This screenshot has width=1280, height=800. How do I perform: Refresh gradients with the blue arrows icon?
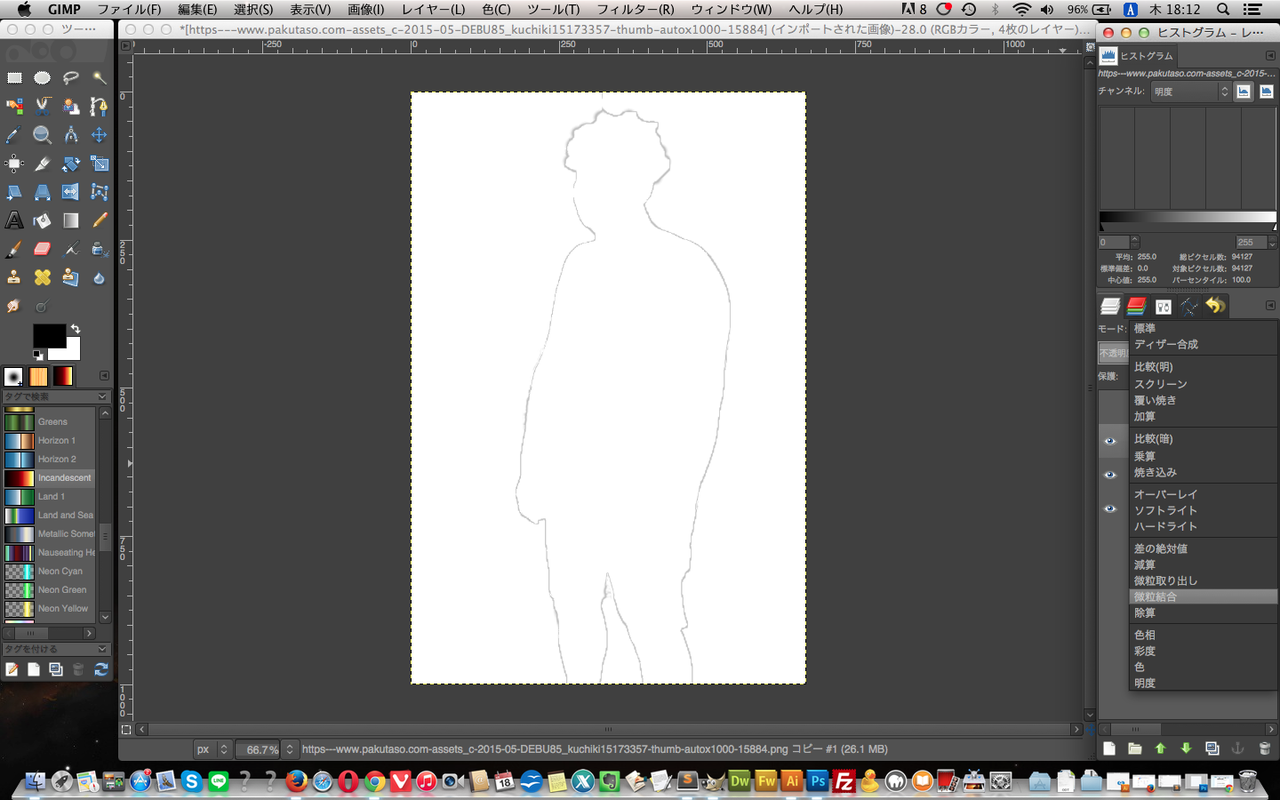point(100,669)
